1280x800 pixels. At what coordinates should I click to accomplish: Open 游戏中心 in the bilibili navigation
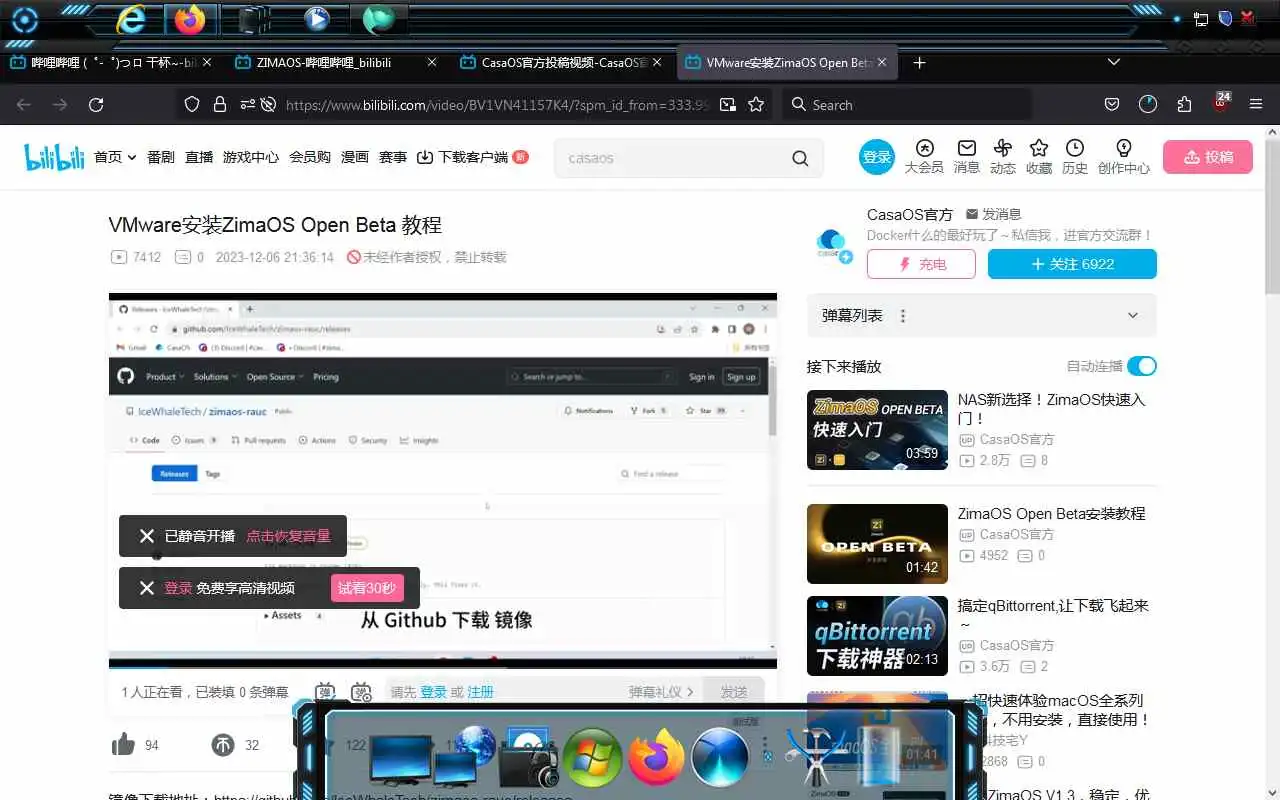[x=251, y=157]
